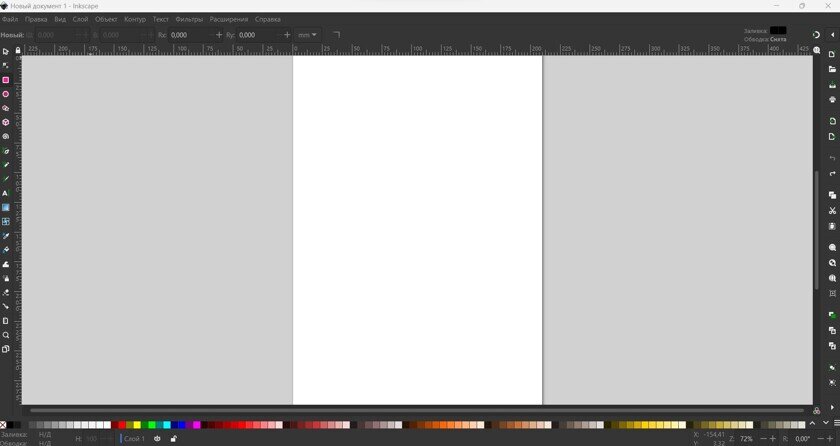
Task: Increase the rotation with plus beside 0,00°
Action: [x=830, y=439]
